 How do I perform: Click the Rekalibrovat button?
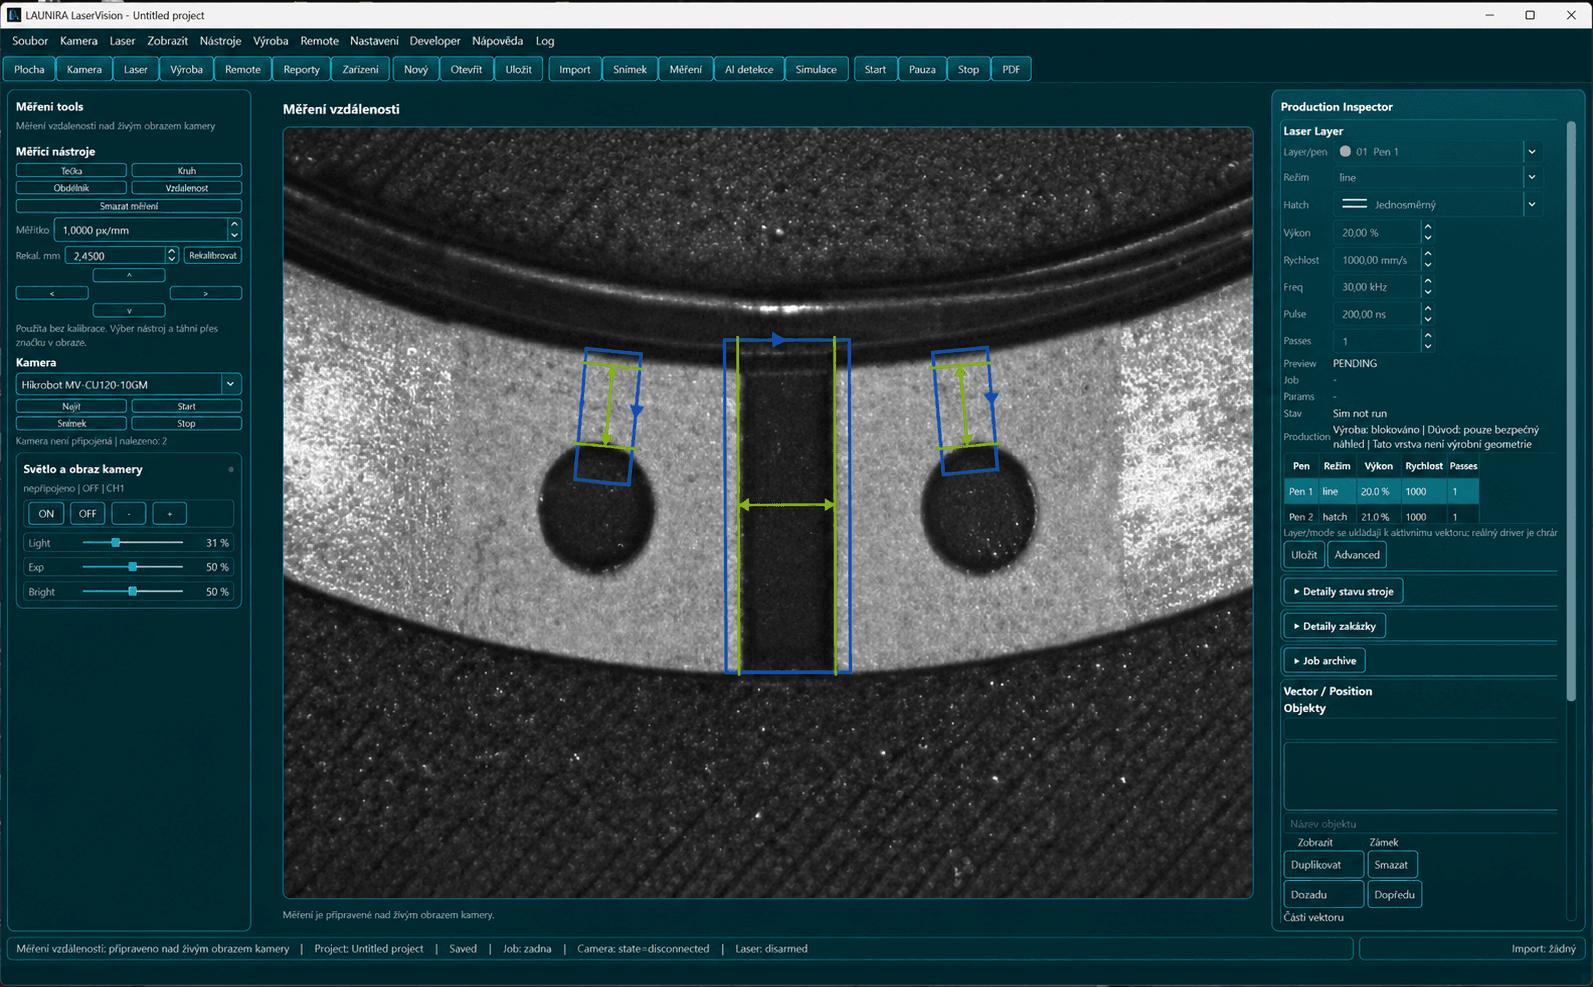coord(213,255)
